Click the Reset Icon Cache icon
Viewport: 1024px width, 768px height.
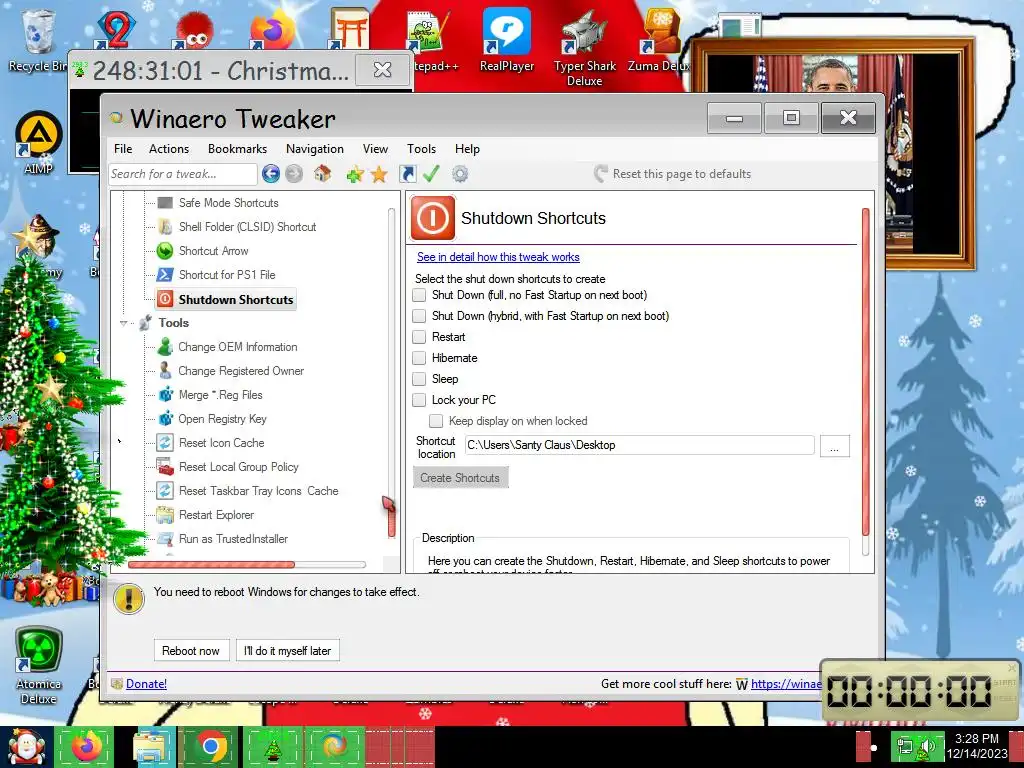click(165, 443)
